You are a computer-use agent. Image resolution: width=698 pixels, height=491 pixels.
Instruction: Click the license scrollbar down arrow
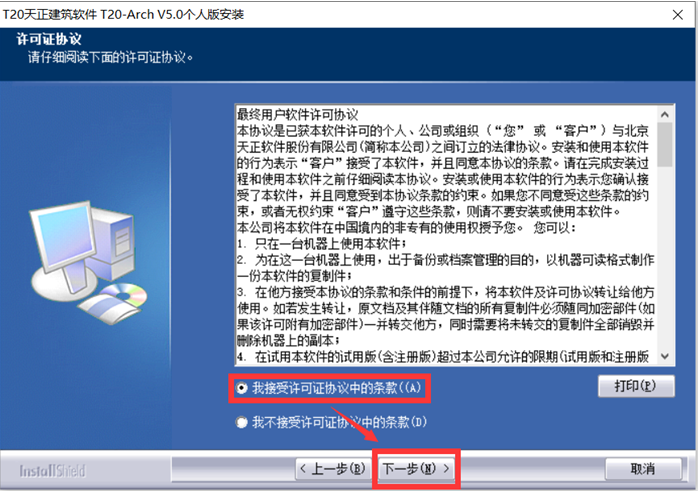pos(665,356)
